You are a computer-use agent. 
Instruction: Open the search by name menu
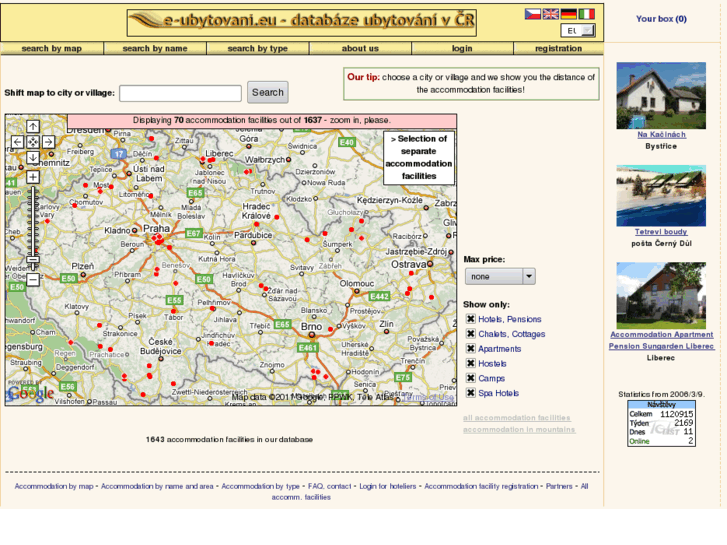[x=155, y=48]
